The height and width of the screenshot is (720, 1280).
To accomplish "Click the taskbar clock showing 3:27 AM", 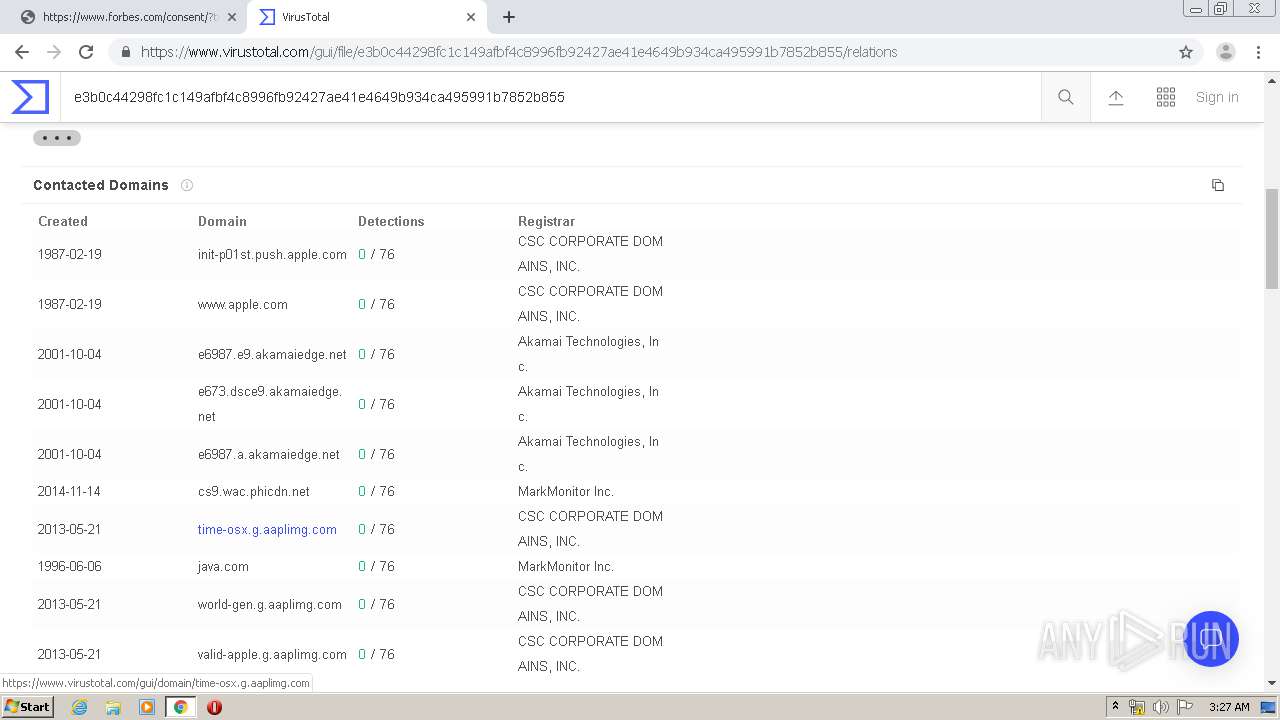I will click(x=1229, y=707).
